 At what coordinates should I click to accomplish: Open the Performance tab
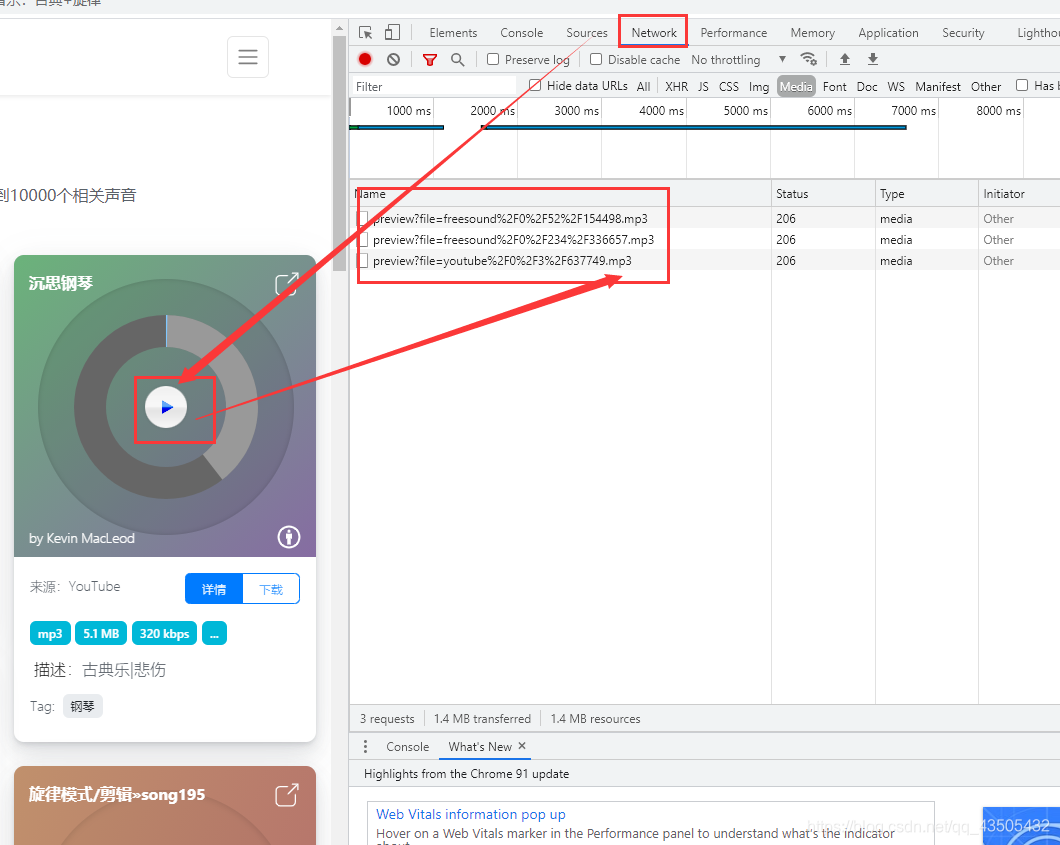(733, 32)
